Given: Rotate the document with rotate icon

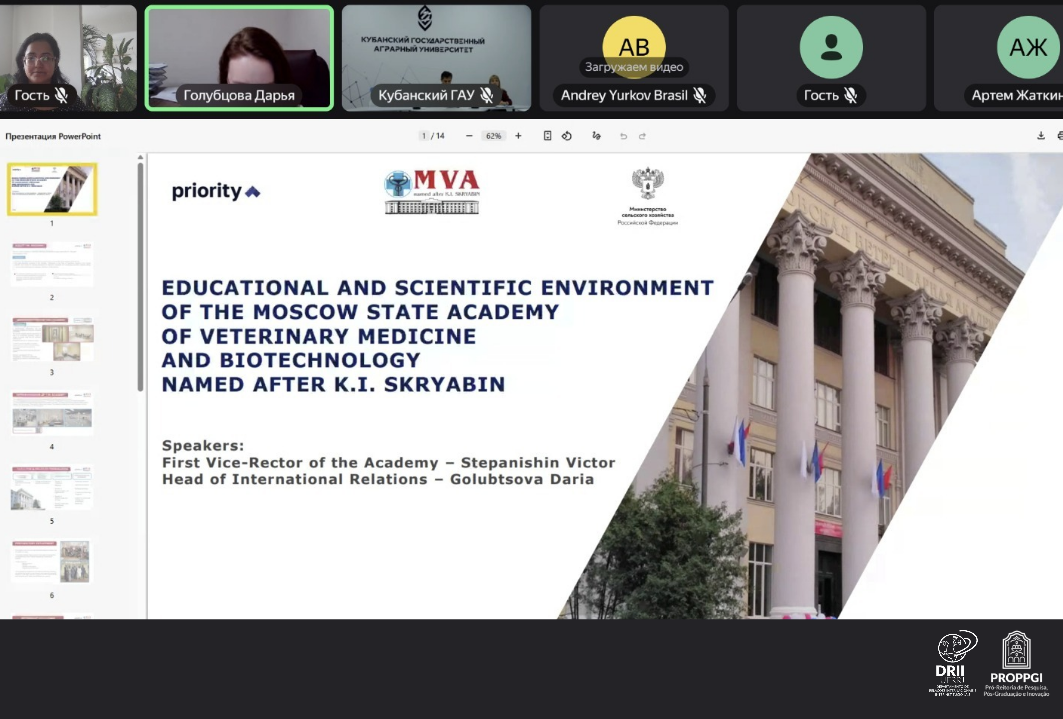Looking at the screenshot, I should [567, 136].
